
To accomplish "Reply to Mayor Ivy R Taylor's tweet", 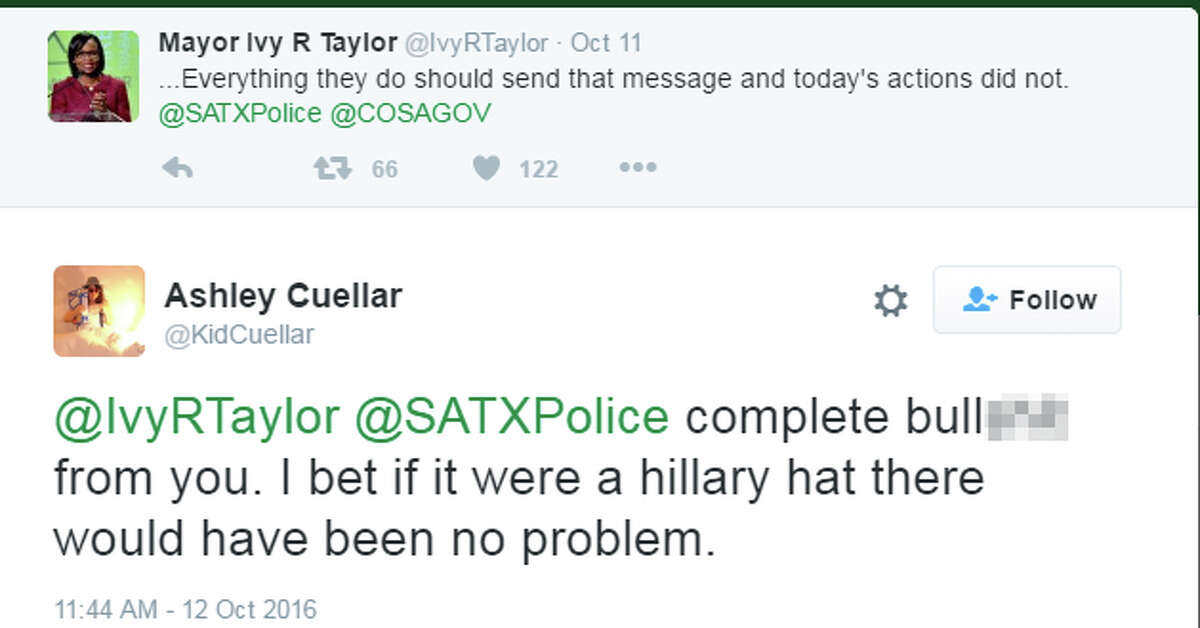I will pos(177,169).
